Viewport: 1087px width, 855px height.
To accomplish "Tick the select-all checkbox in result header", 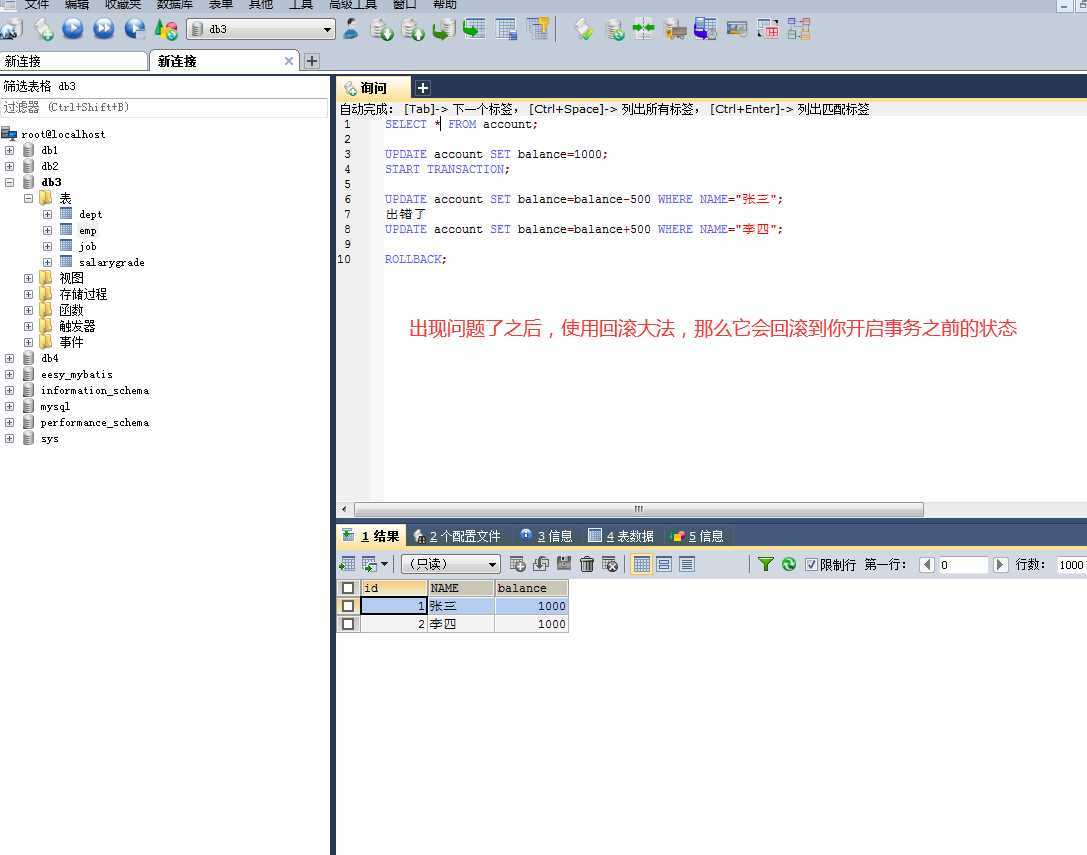I will (348, 588).
